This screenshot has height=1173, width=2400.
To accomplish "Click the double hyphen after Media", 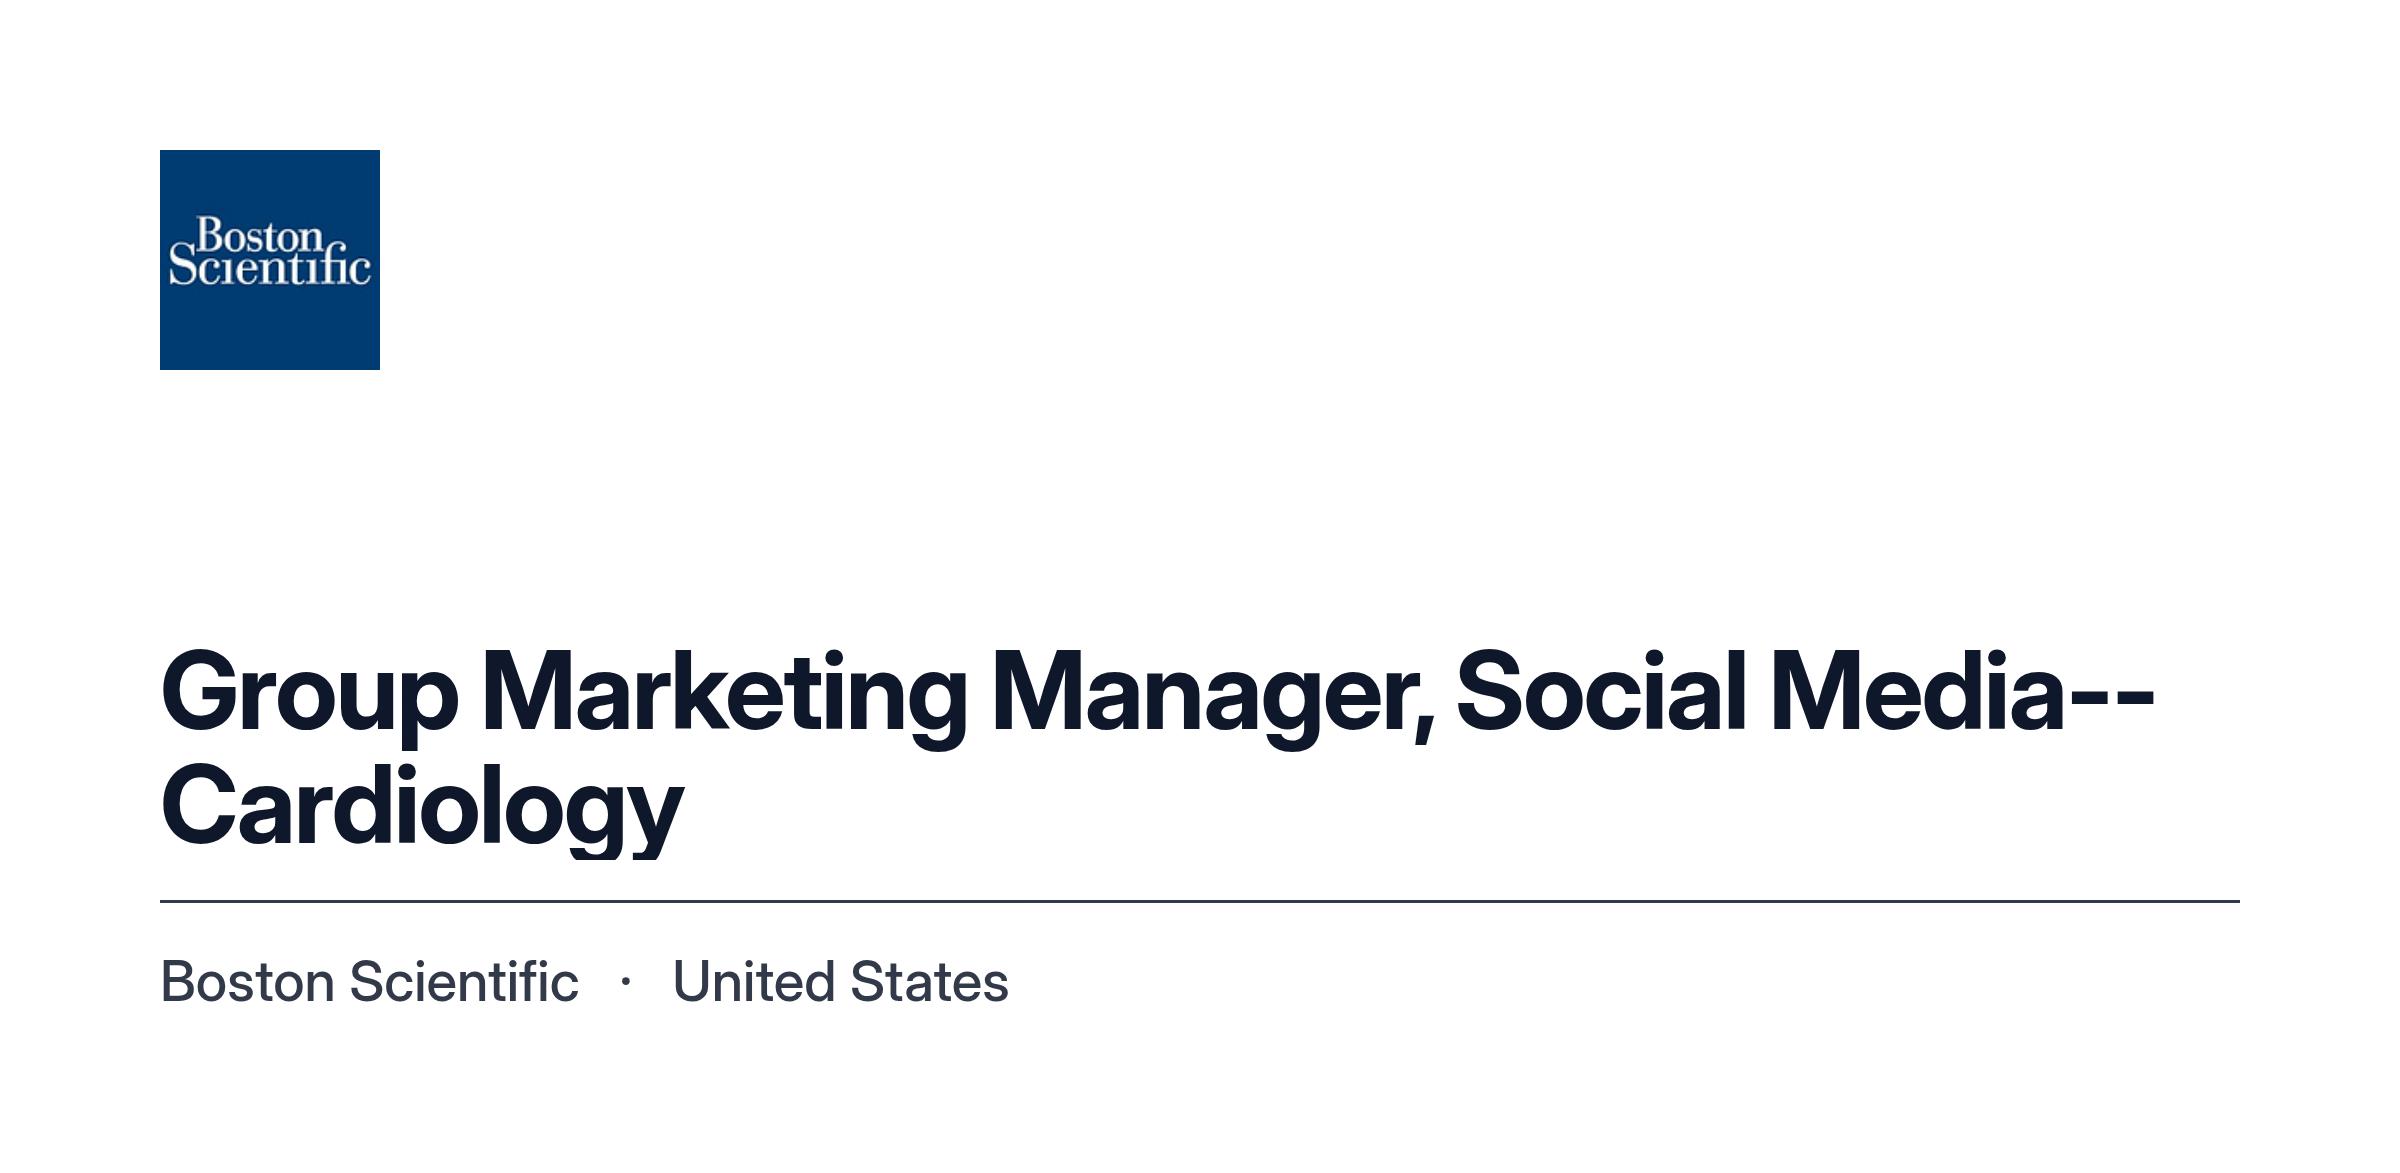I will (x=2111, y=701).
